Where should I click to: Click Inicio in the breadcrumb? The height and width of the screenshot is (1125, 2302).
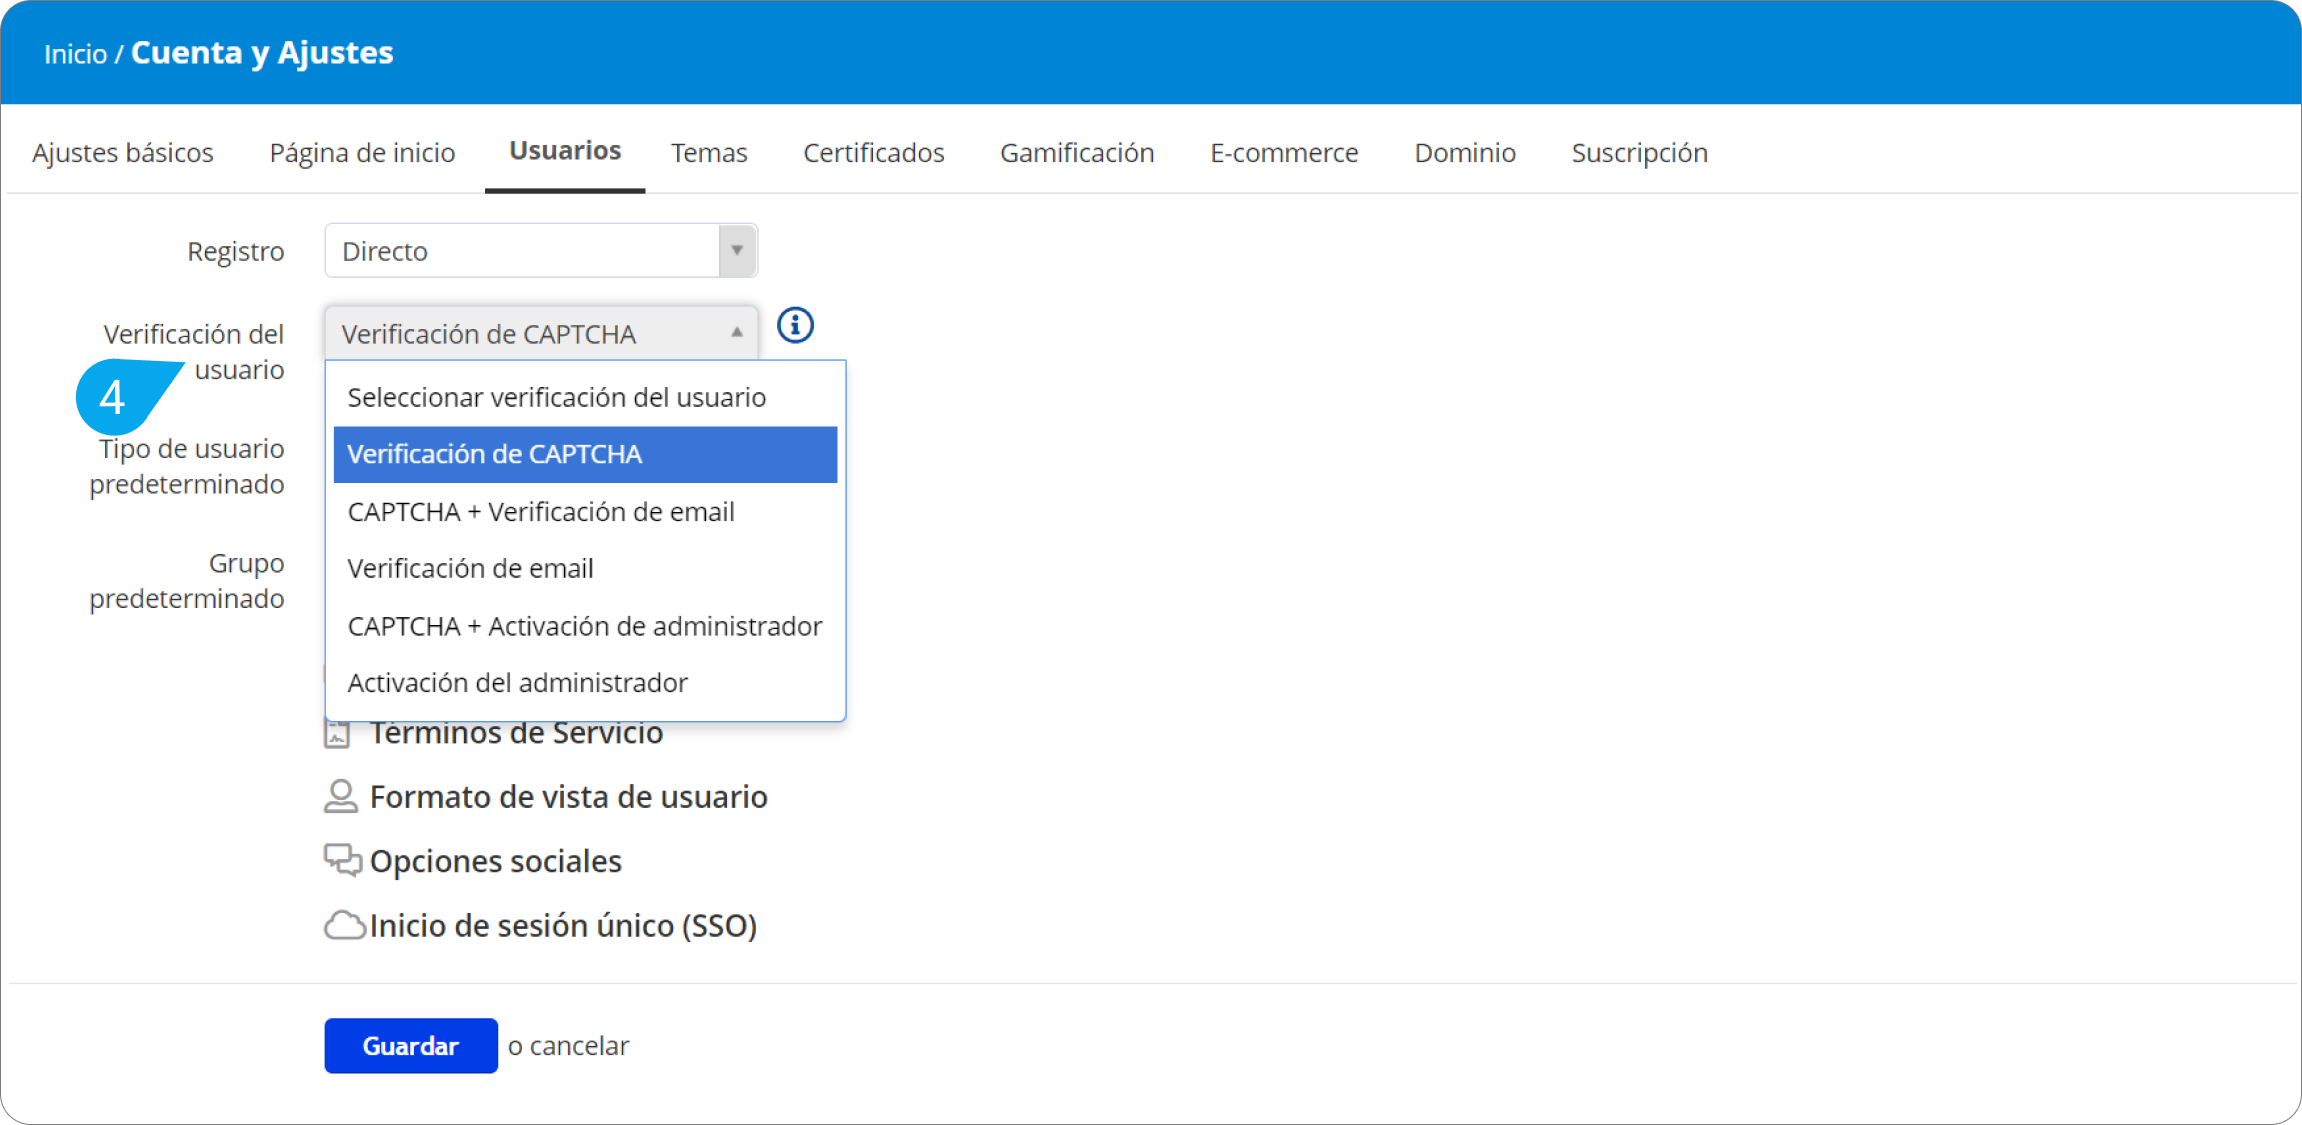[75, 54]
